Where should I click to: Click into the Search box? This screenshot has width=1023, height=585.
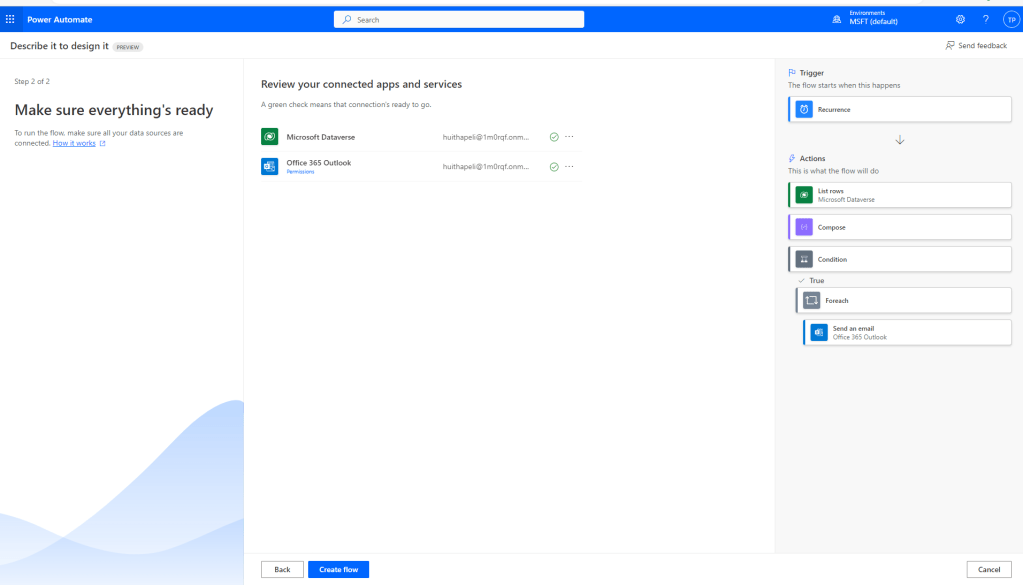[x=459, y=19]
